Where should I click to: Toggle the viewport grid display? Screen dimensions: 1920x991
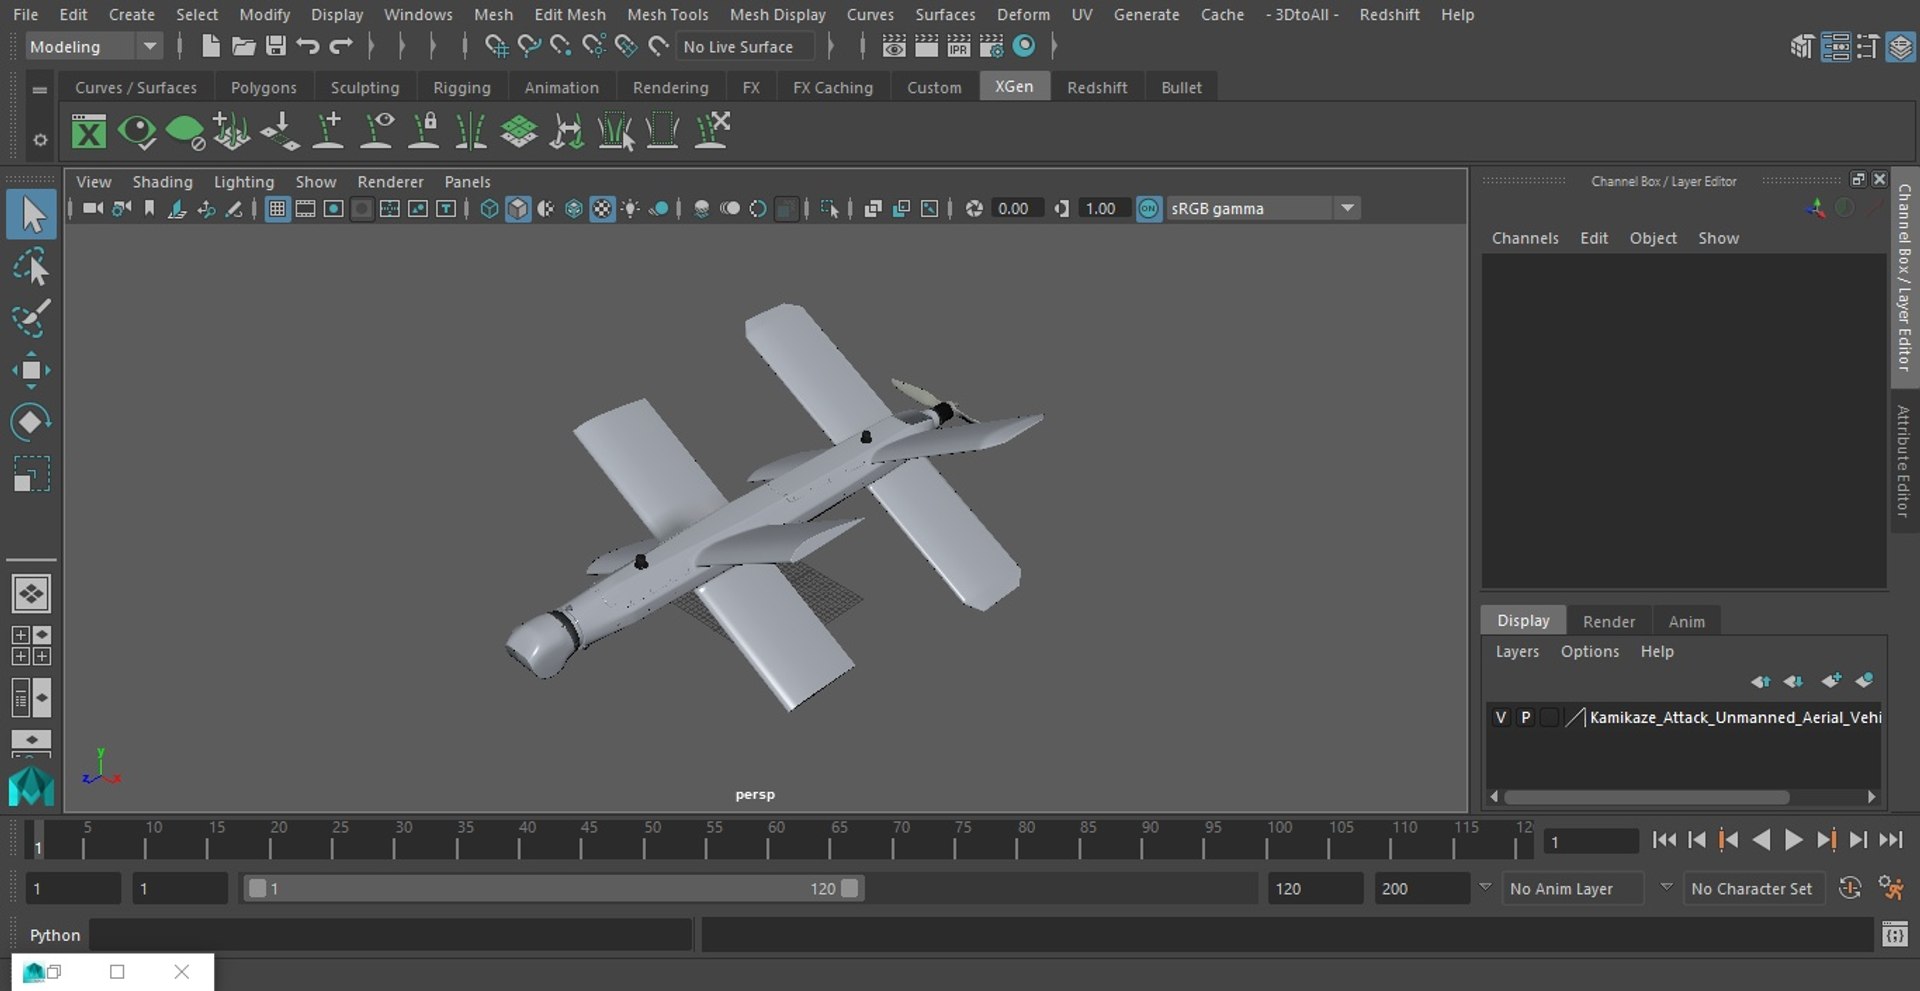[x=277, y=208]
